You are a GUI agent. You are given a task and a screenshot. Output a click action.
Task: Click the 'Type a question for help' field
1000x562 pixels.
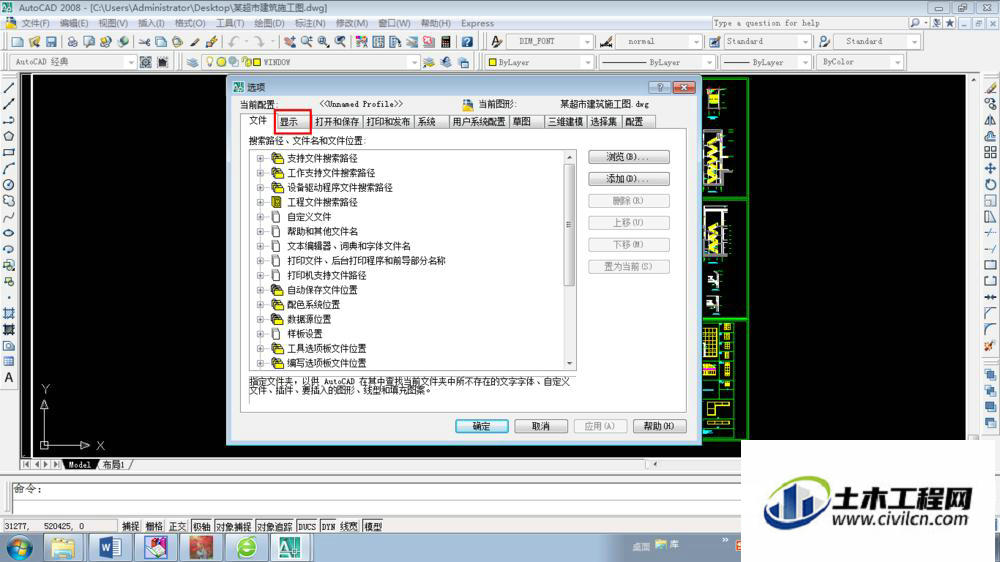tap(809, 23)
